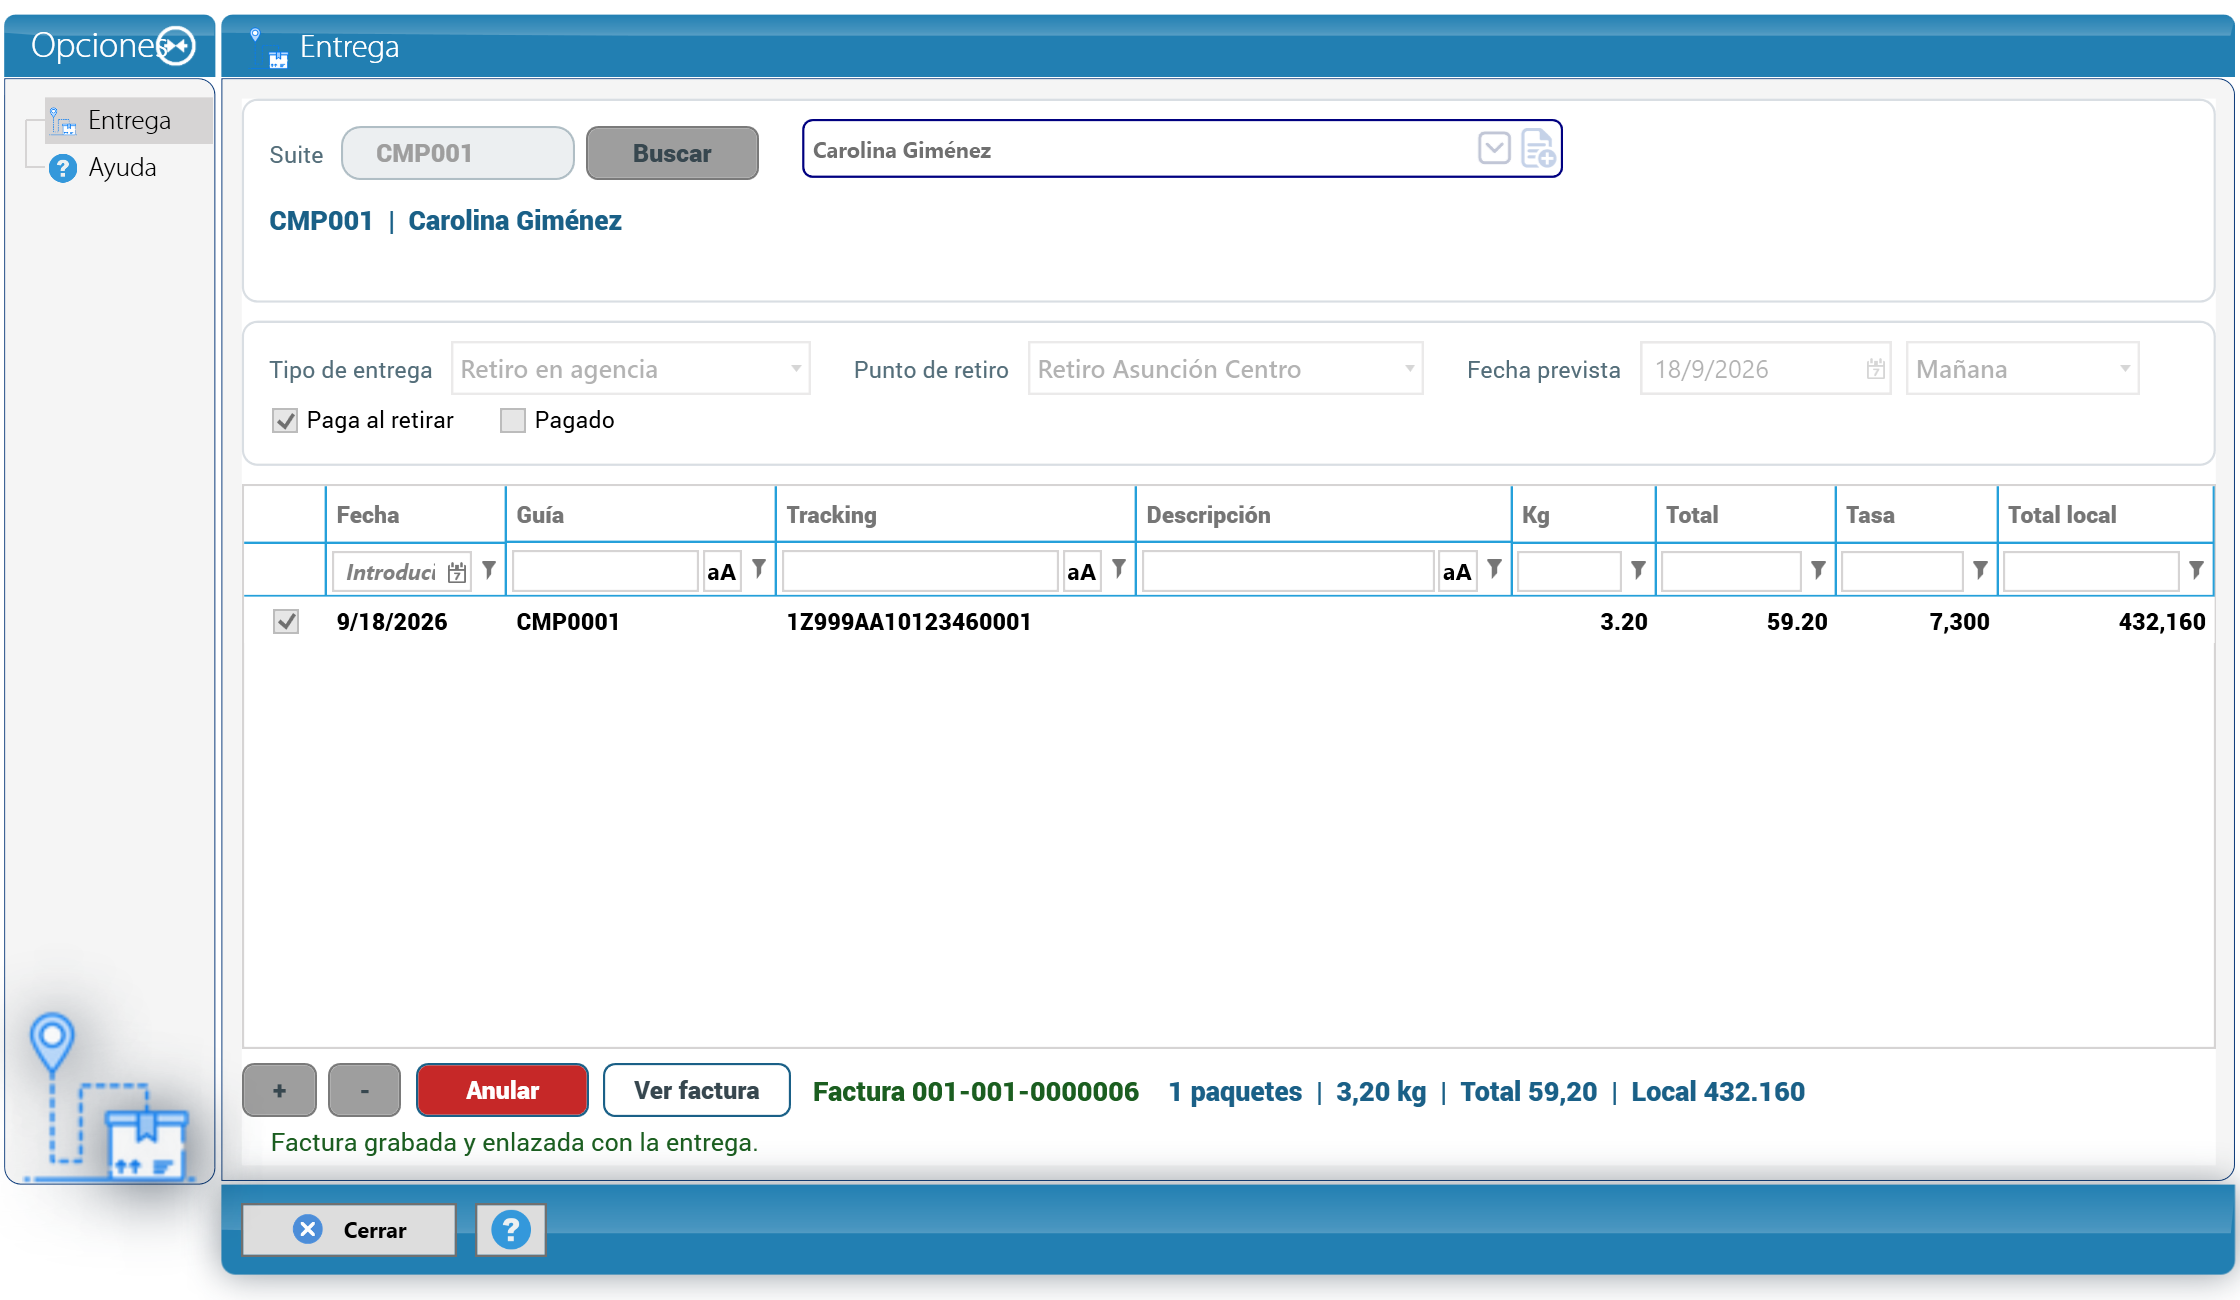Open the calendar icon in the Fecha filter
The width and height of the screenshot is (2240, 1300).
(x=457, y=572)
